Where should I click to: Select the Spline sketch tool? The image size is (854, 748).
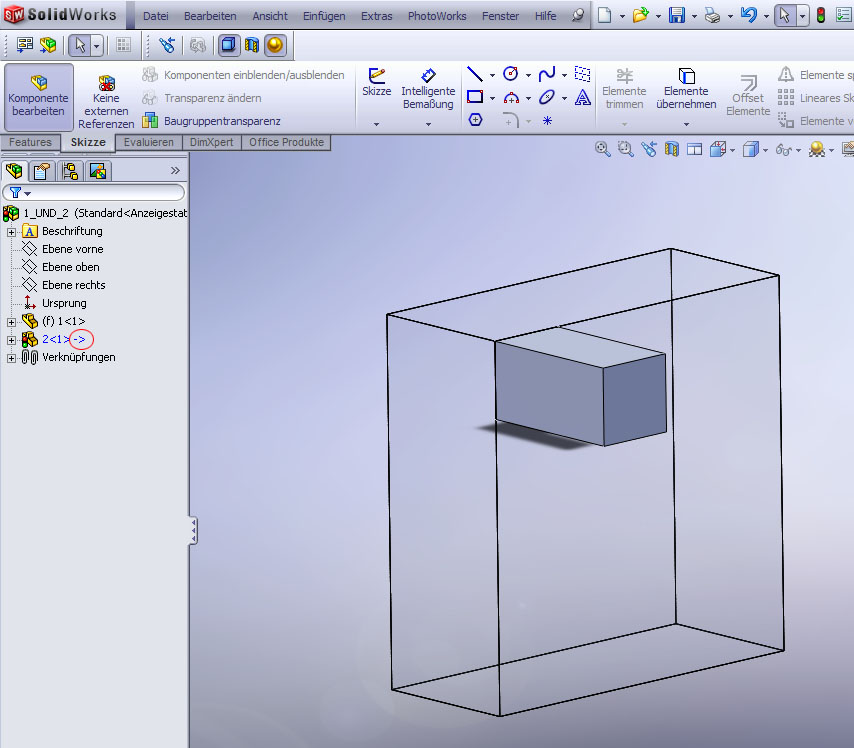(547, 74)
